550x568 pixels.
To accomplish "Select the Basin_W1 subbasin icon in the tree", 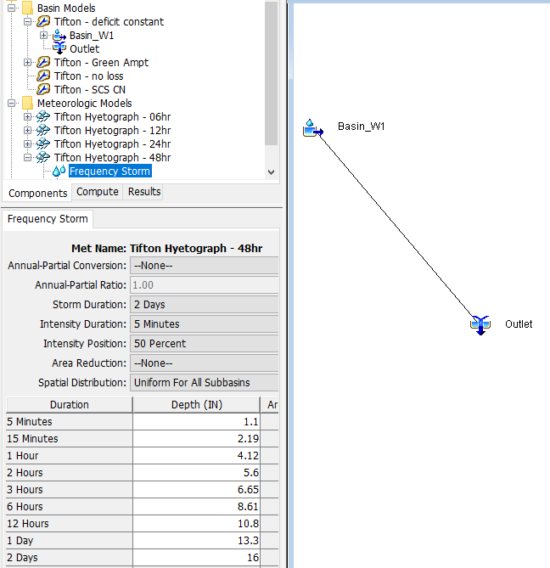I will 59,35.
